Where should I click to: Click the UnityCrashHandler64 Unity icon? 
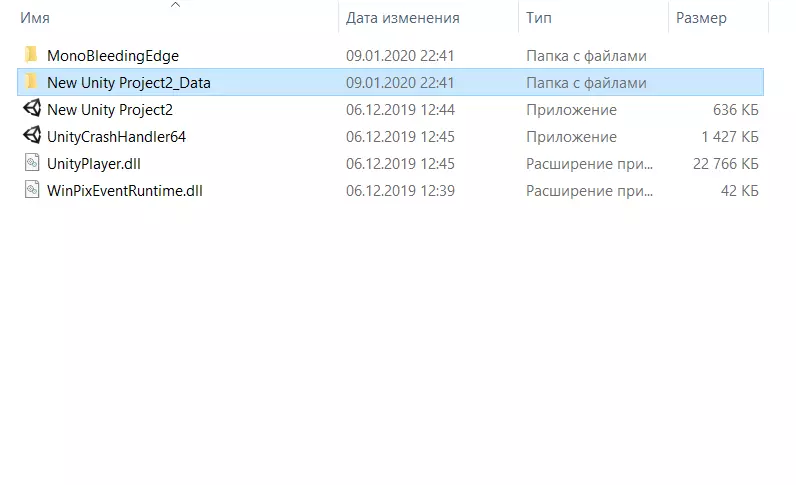tap(32, 135)
